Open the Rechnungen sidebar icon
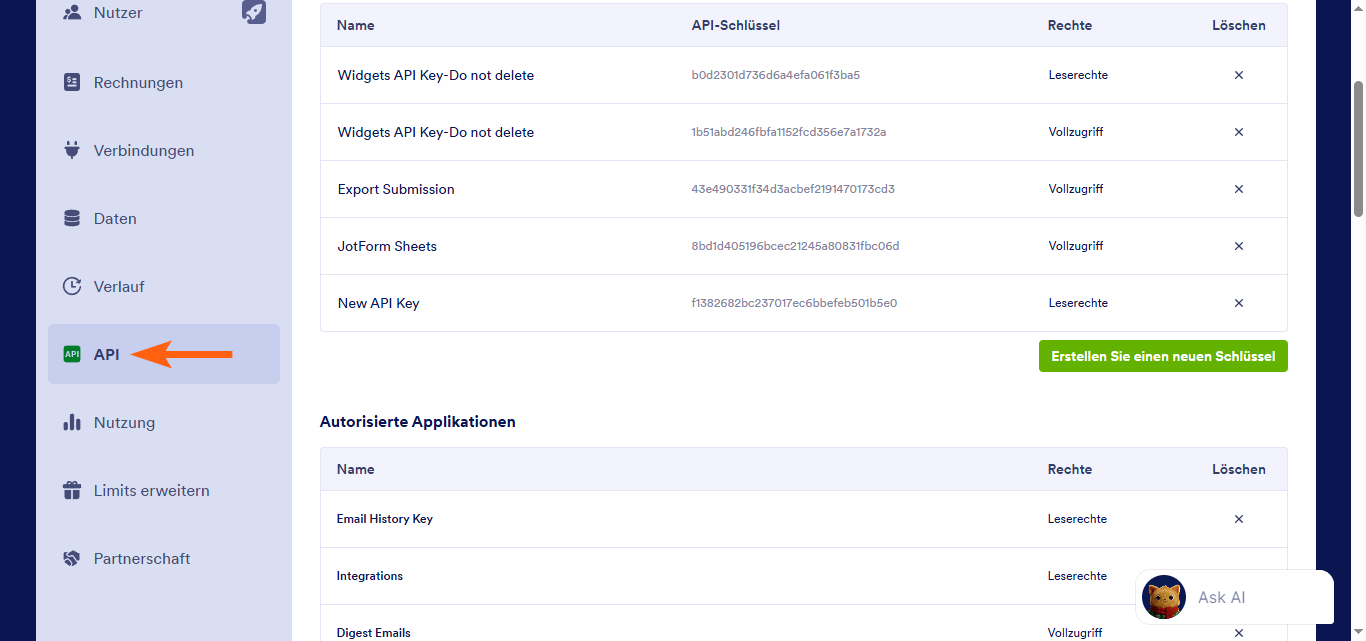This screenshot has height=641, width=1366. 72,82
